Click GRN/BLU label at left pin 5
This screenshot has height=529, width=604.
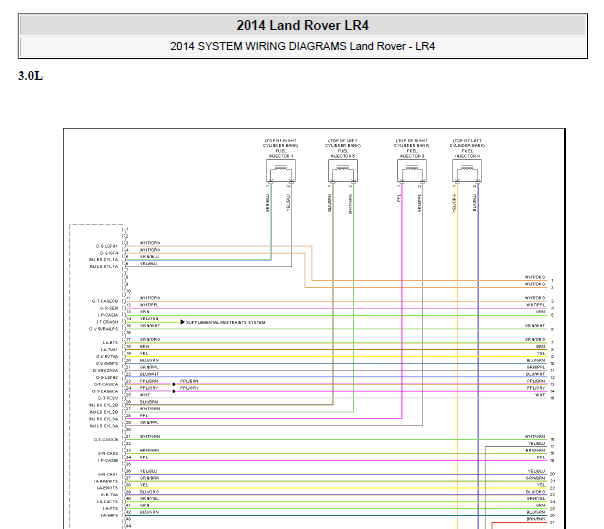point(149,257)
